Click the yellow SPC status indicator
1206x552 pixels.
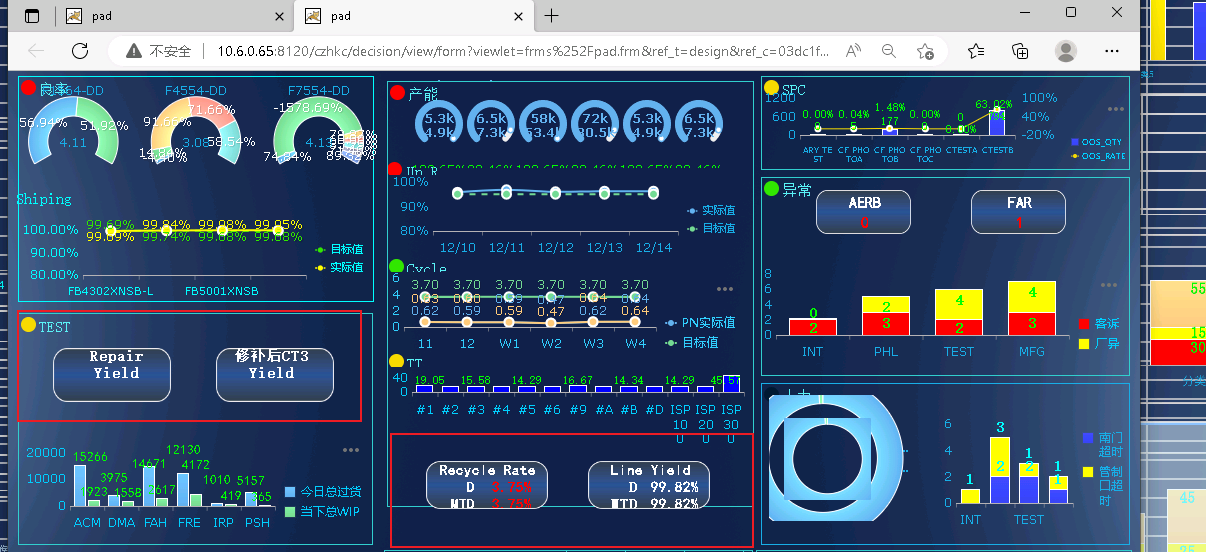(771, 88)
